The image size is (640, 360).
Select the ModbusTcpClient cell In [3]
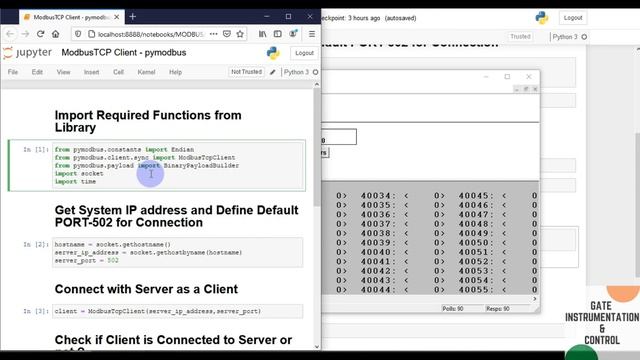click(177, 311)
